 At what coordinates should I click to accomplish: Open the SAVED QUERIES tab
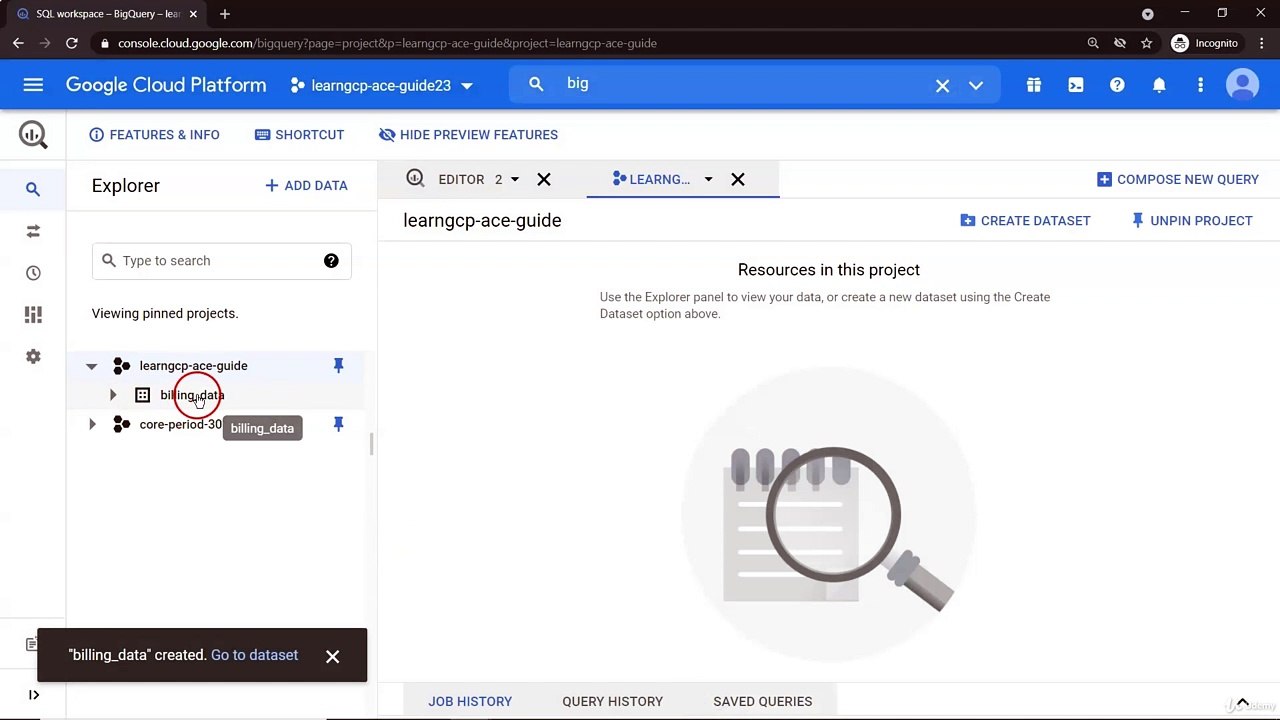click(x=762, y=702)
